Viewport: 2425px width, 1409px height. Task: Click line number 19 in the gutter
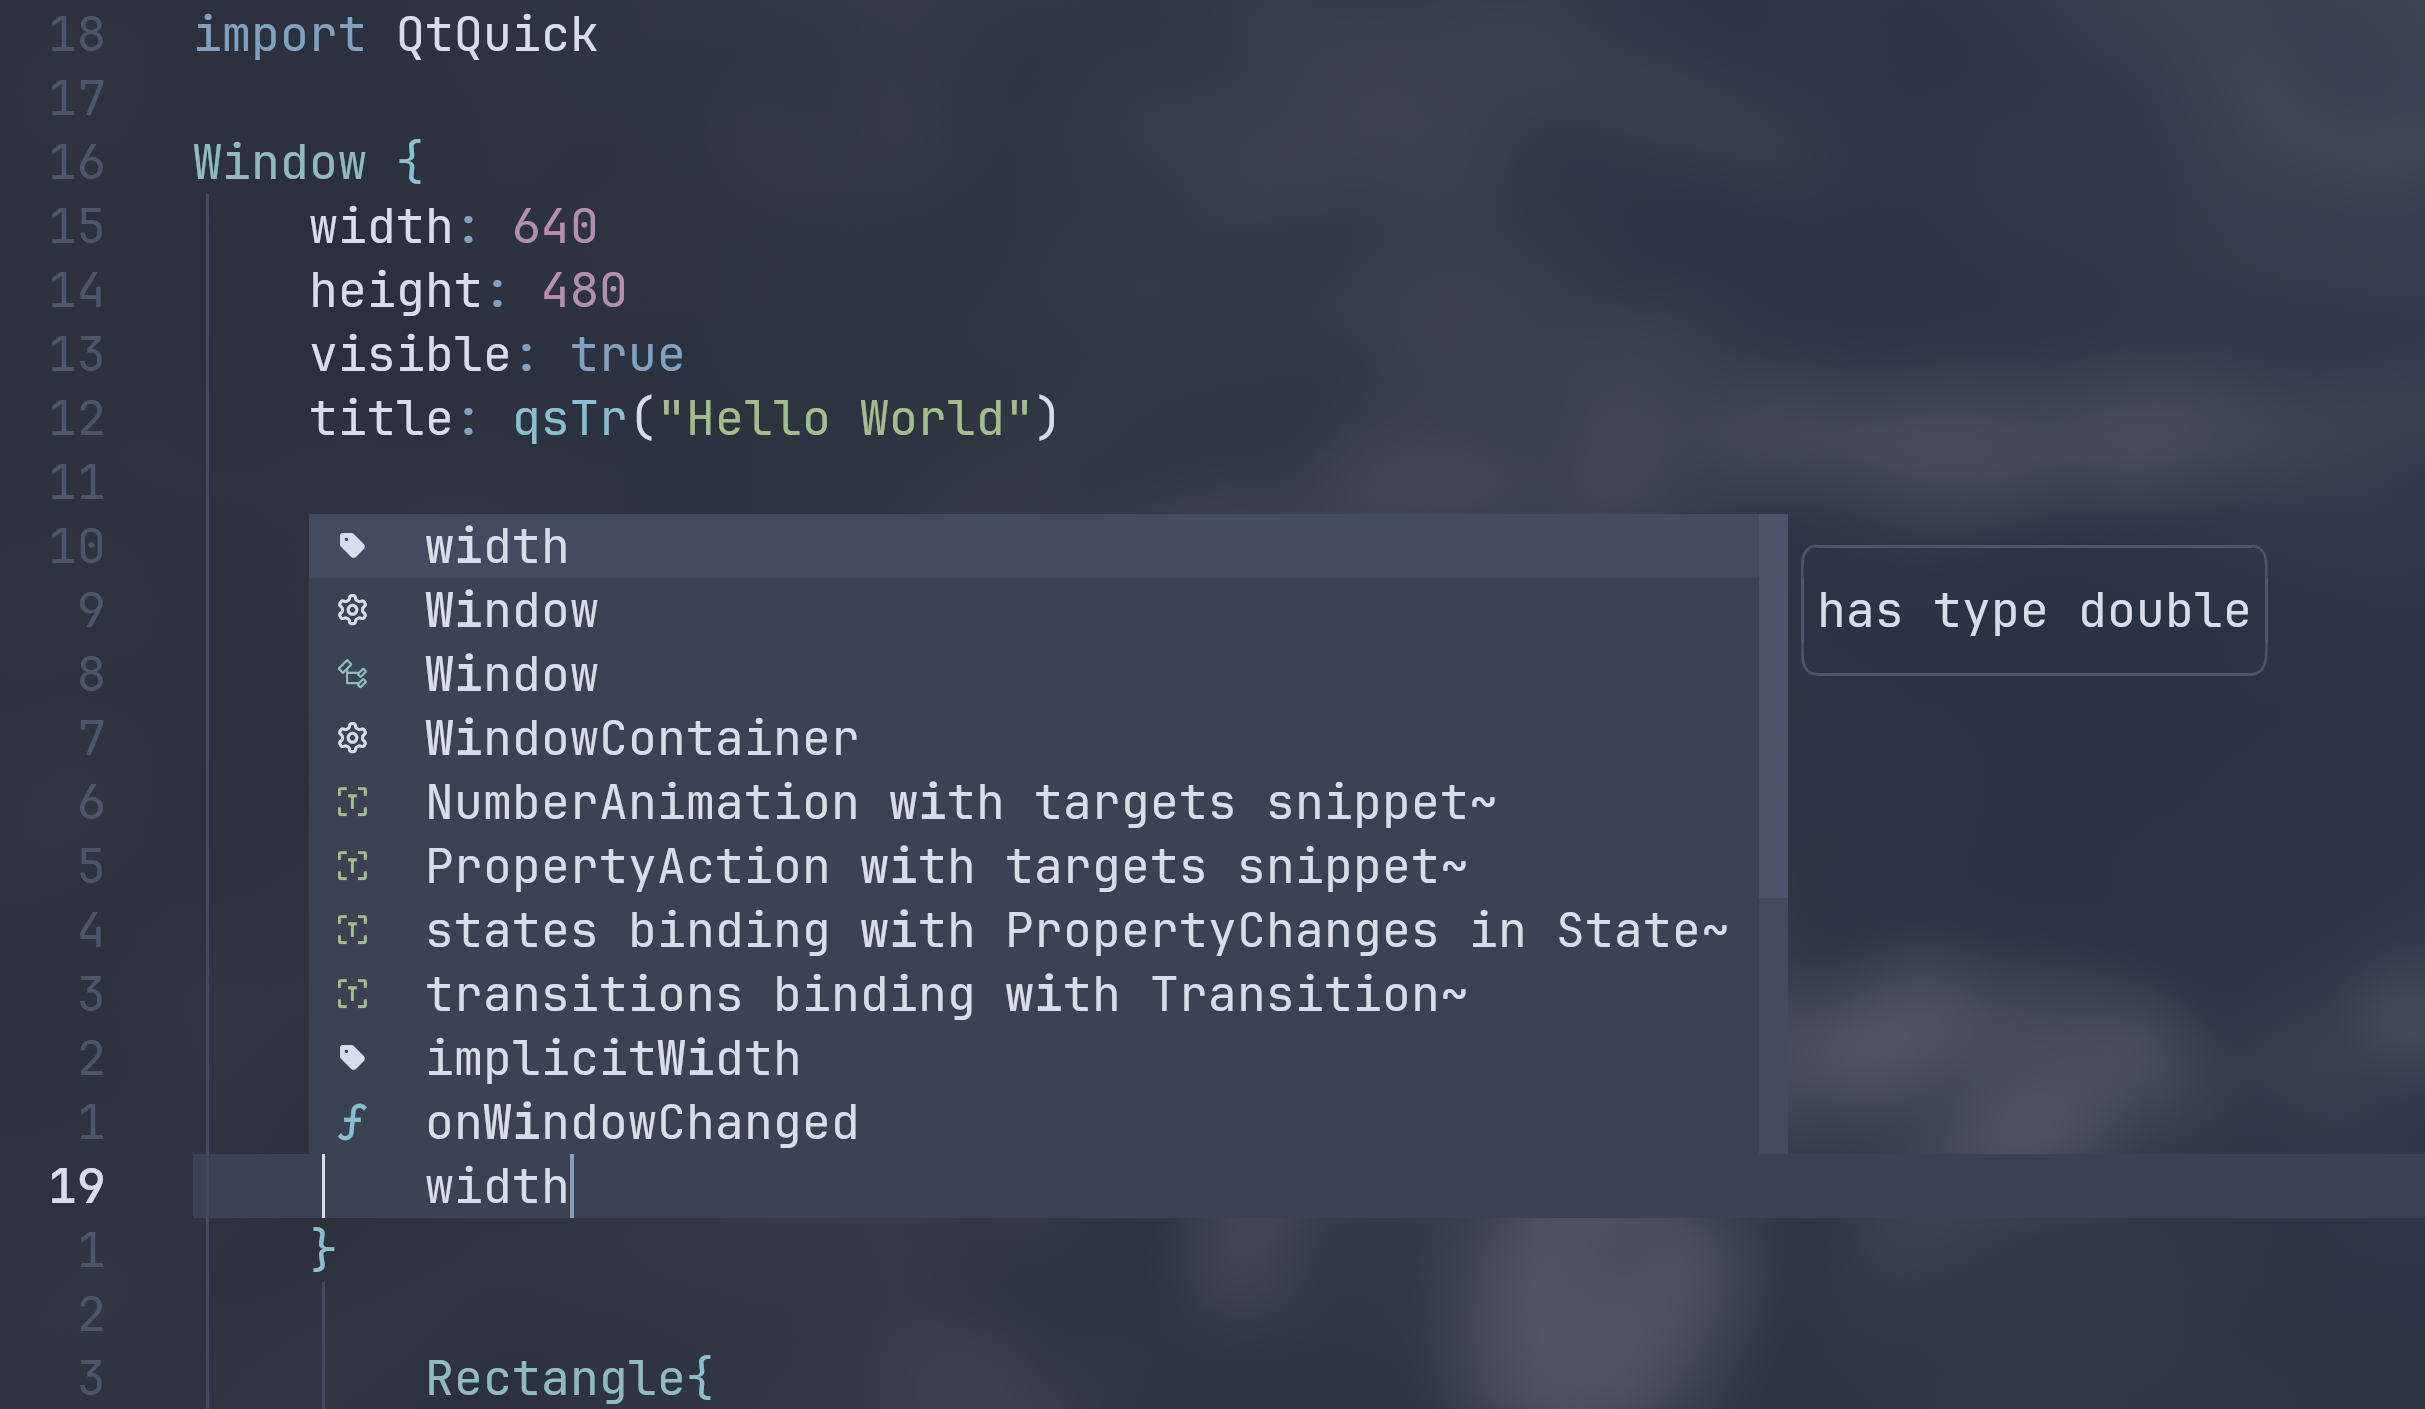click(77, 1186)
